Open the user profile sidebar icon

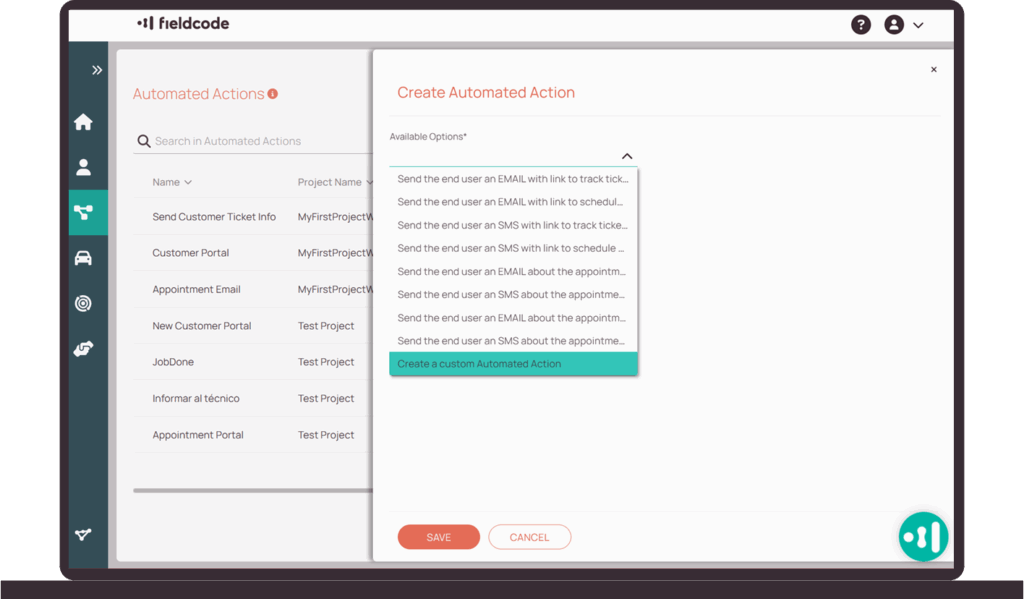[83, 167]
